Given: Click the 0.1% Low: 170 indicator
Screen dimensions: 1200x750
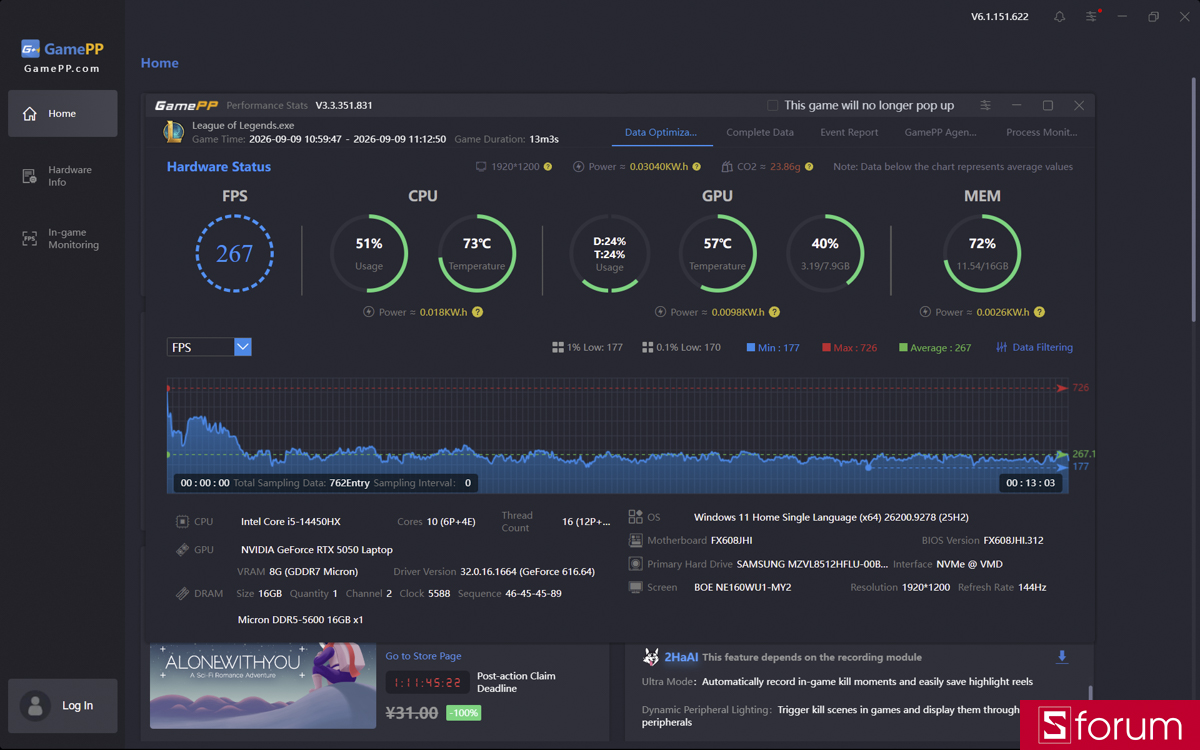Looking at the screenshot, I should (681, 347).
